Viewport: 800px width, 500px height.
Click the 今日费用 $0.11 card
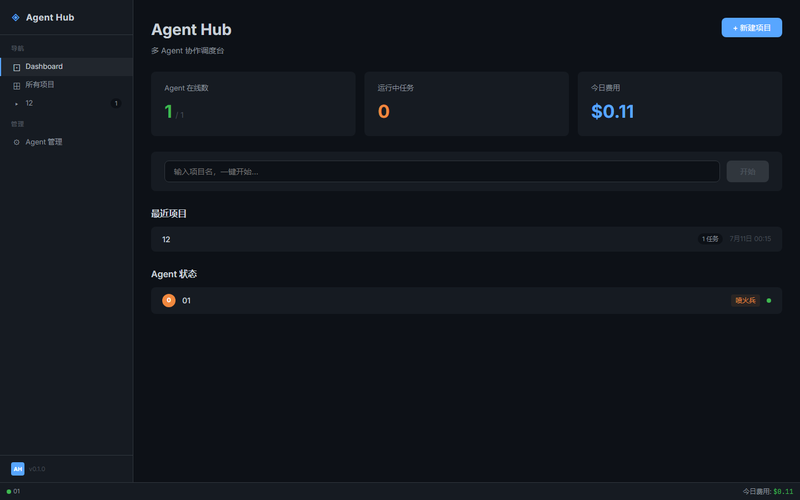coord(680,104)
